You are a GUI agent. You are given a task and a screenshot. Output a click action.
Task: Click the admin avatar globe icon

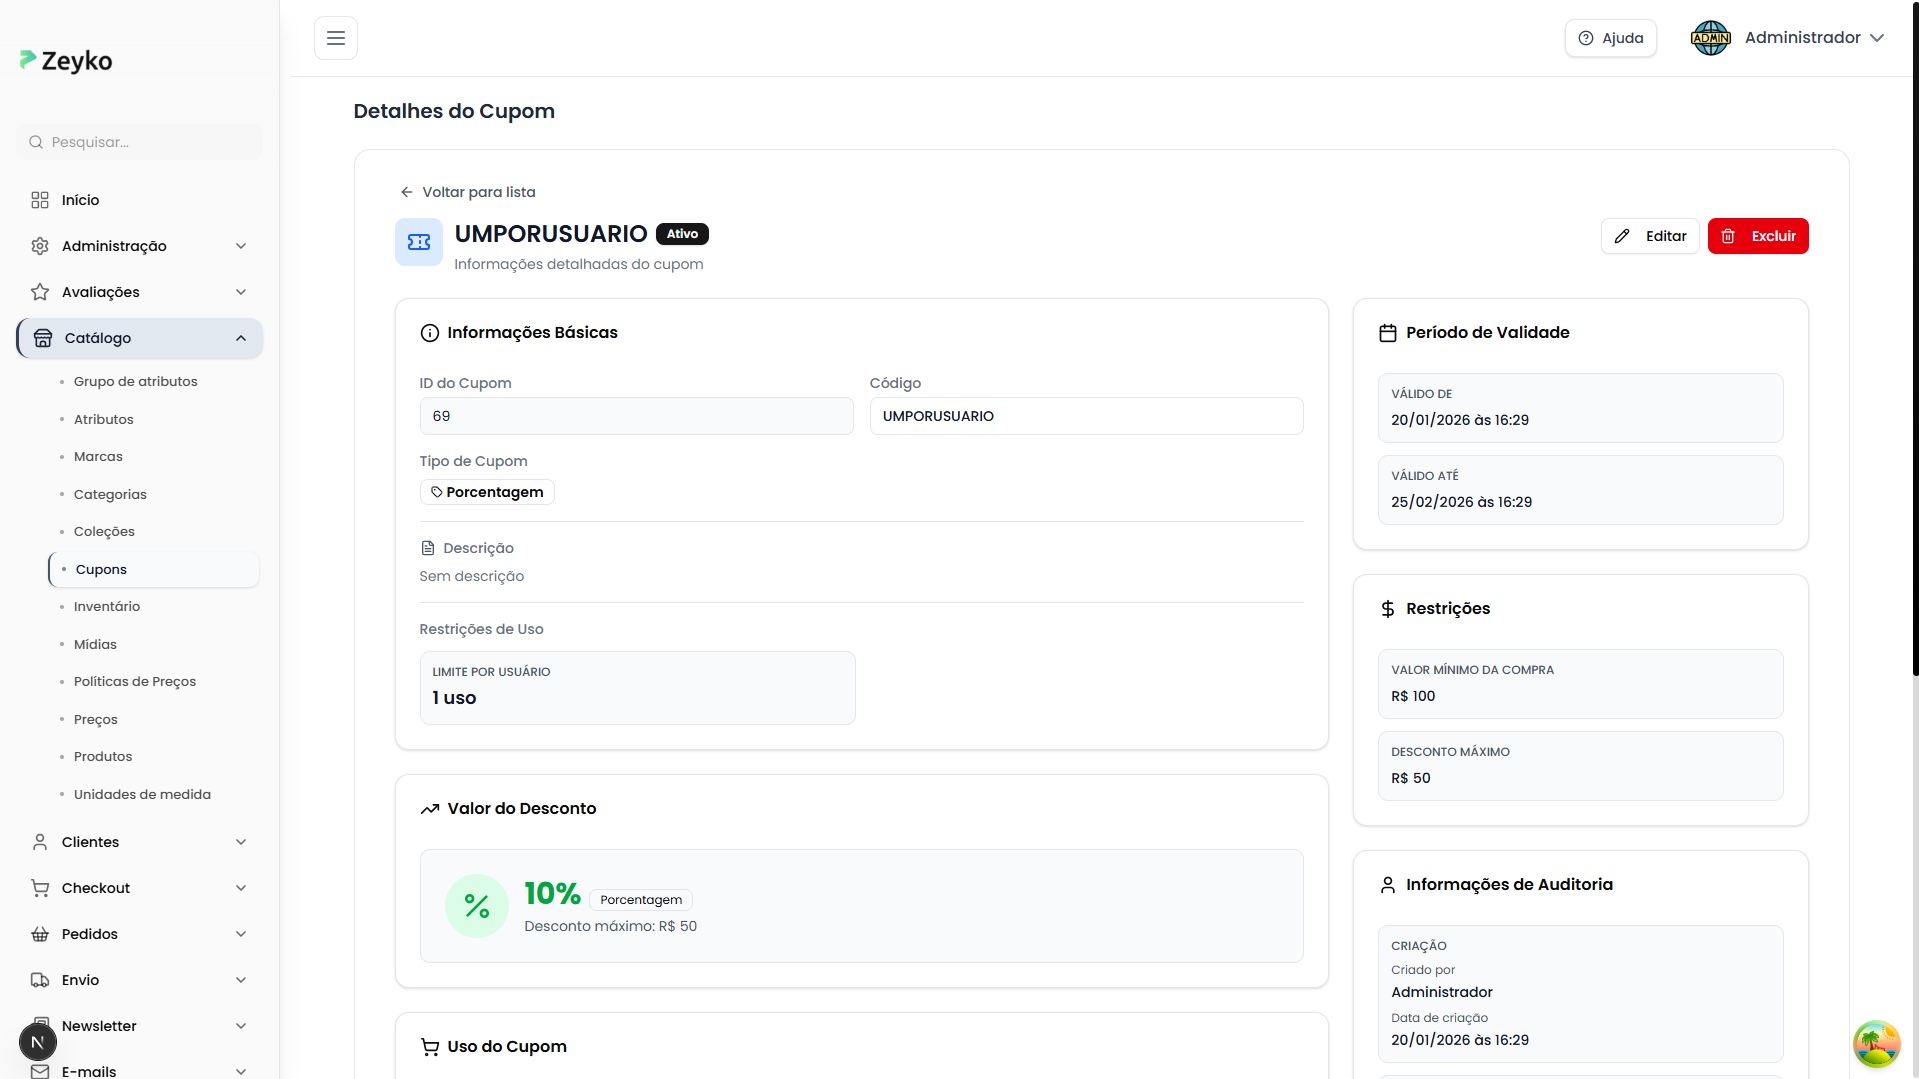[x=1710, y=38]
